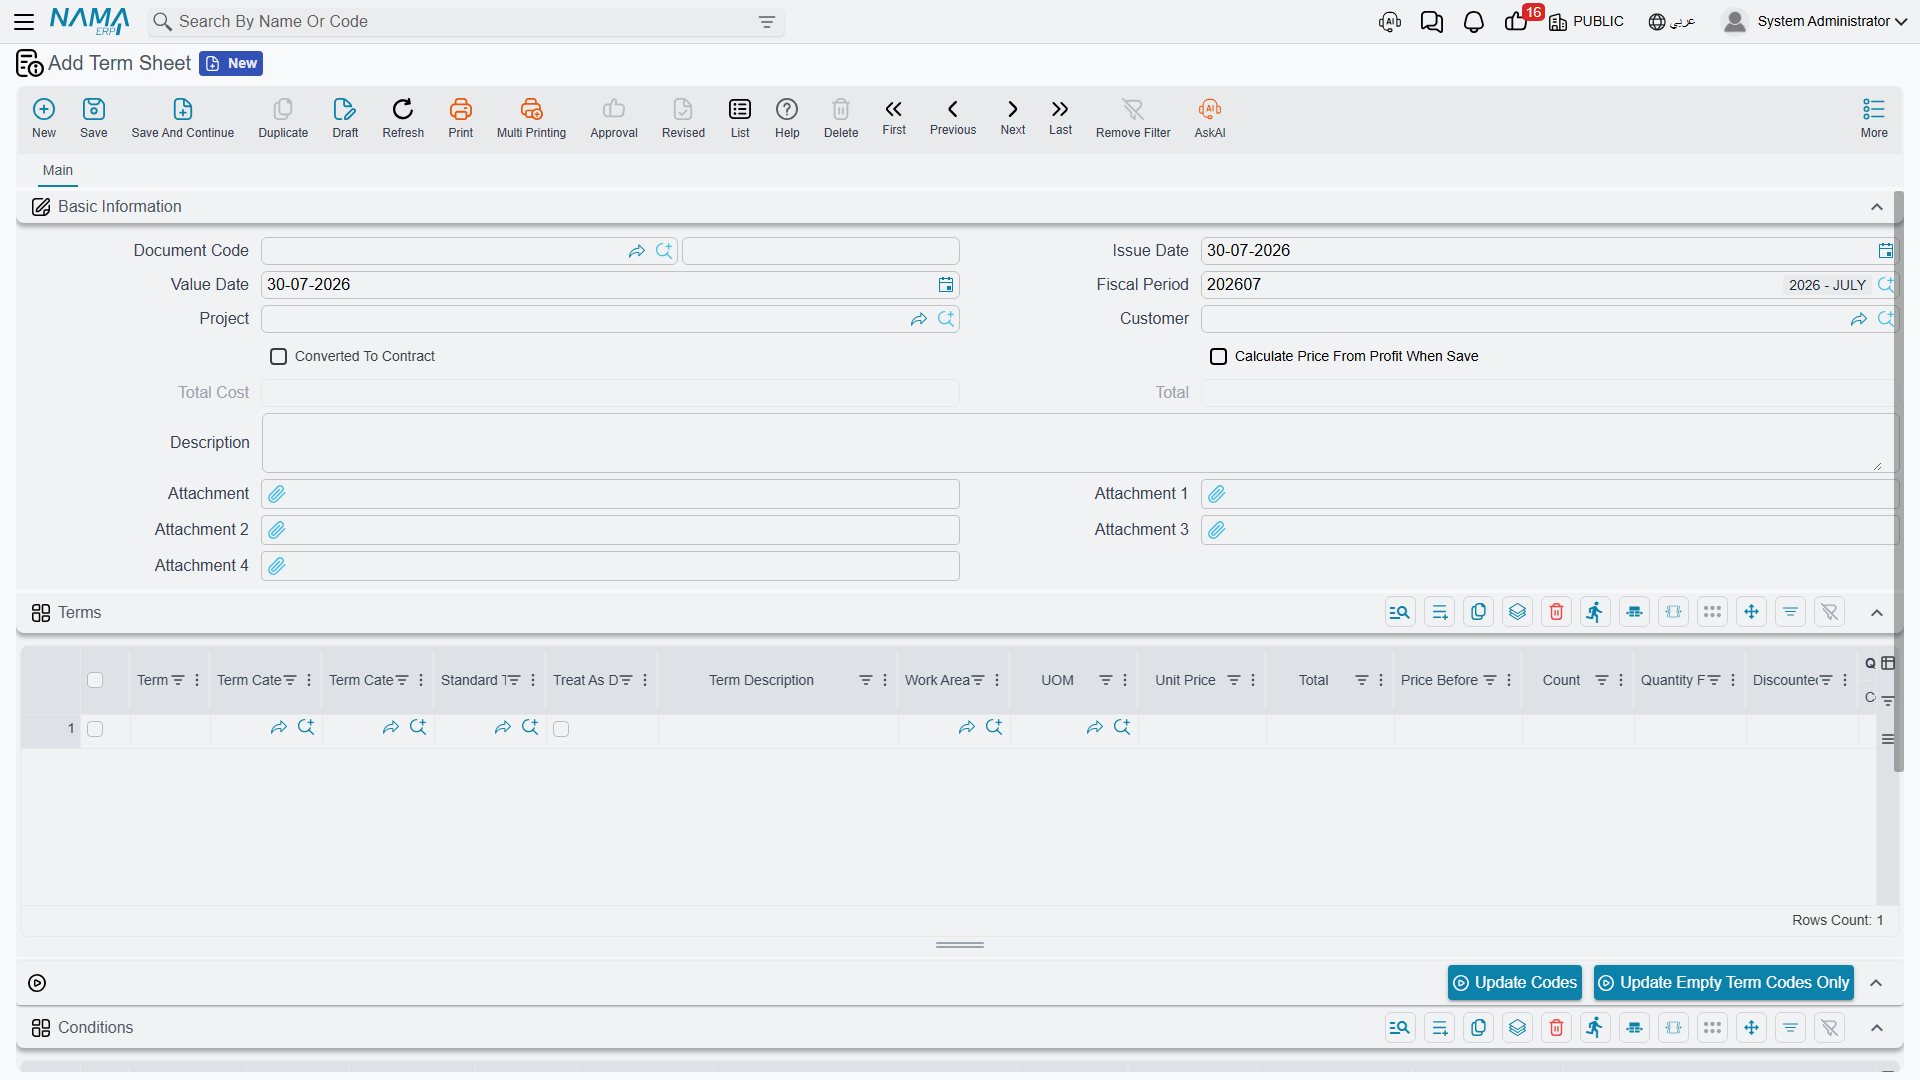Click the Update Codes button
The width and height of the screenshot is (1920, 1080).
click(x=1515, y=983)
